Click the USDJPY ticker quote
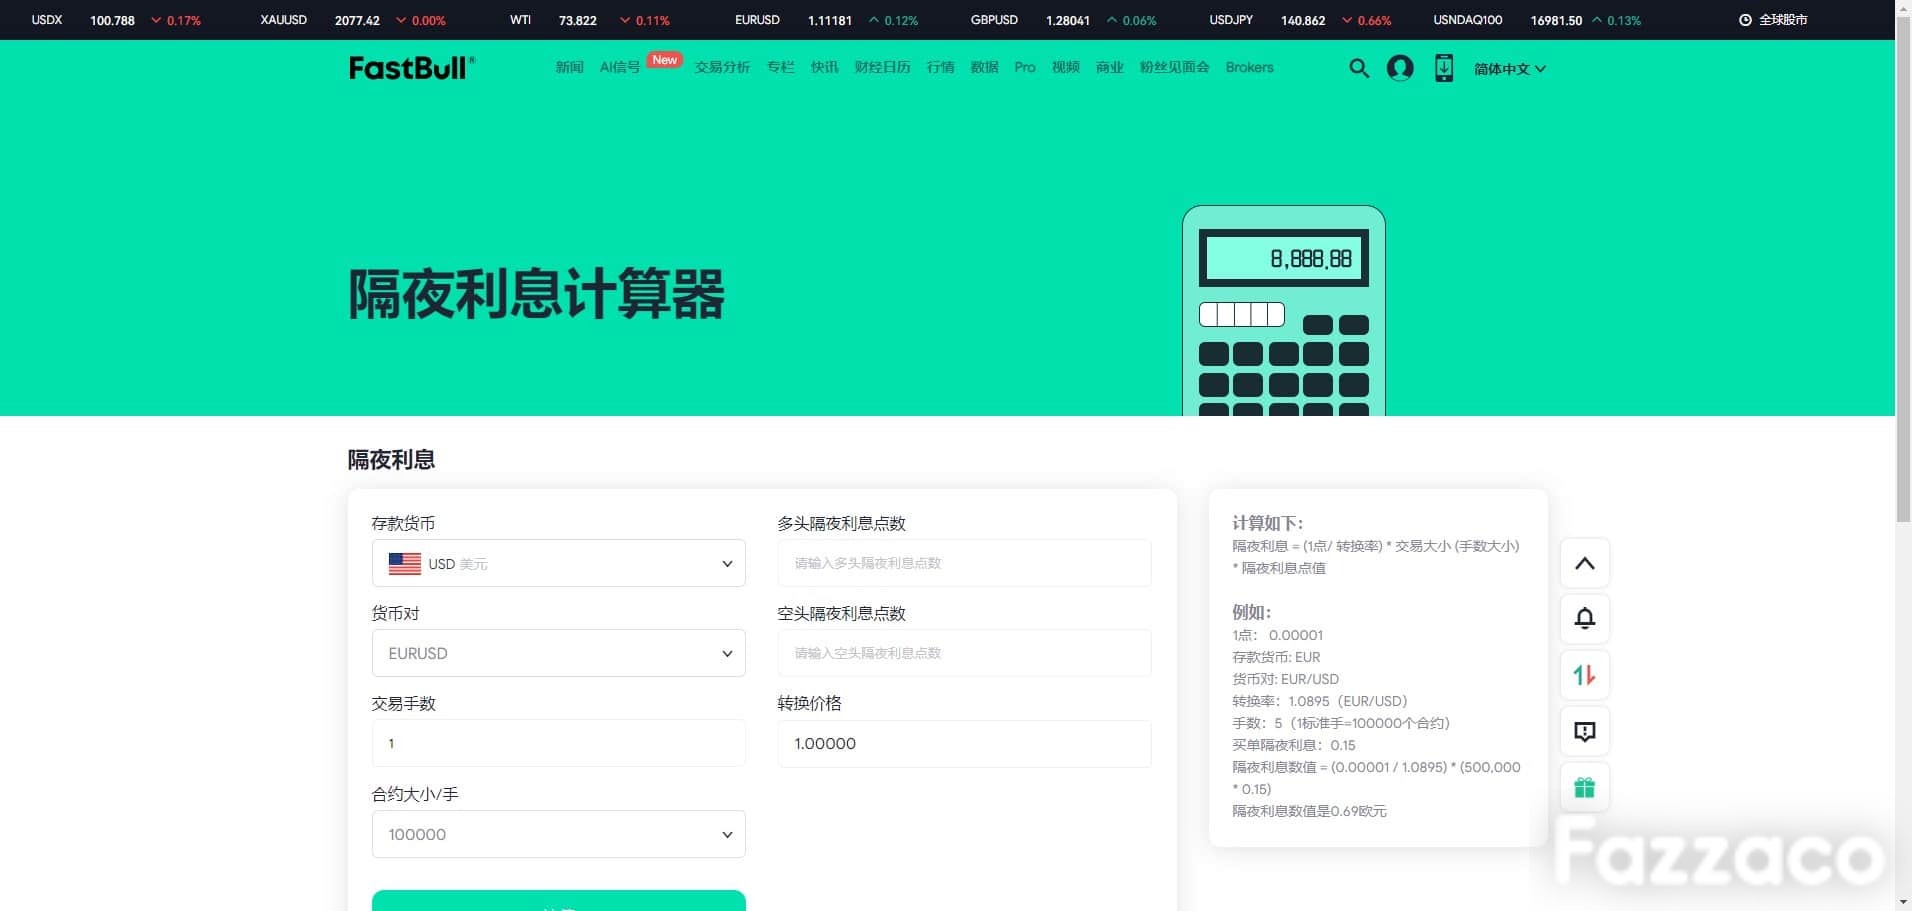1912x911 pixels. coord(1300,20)
